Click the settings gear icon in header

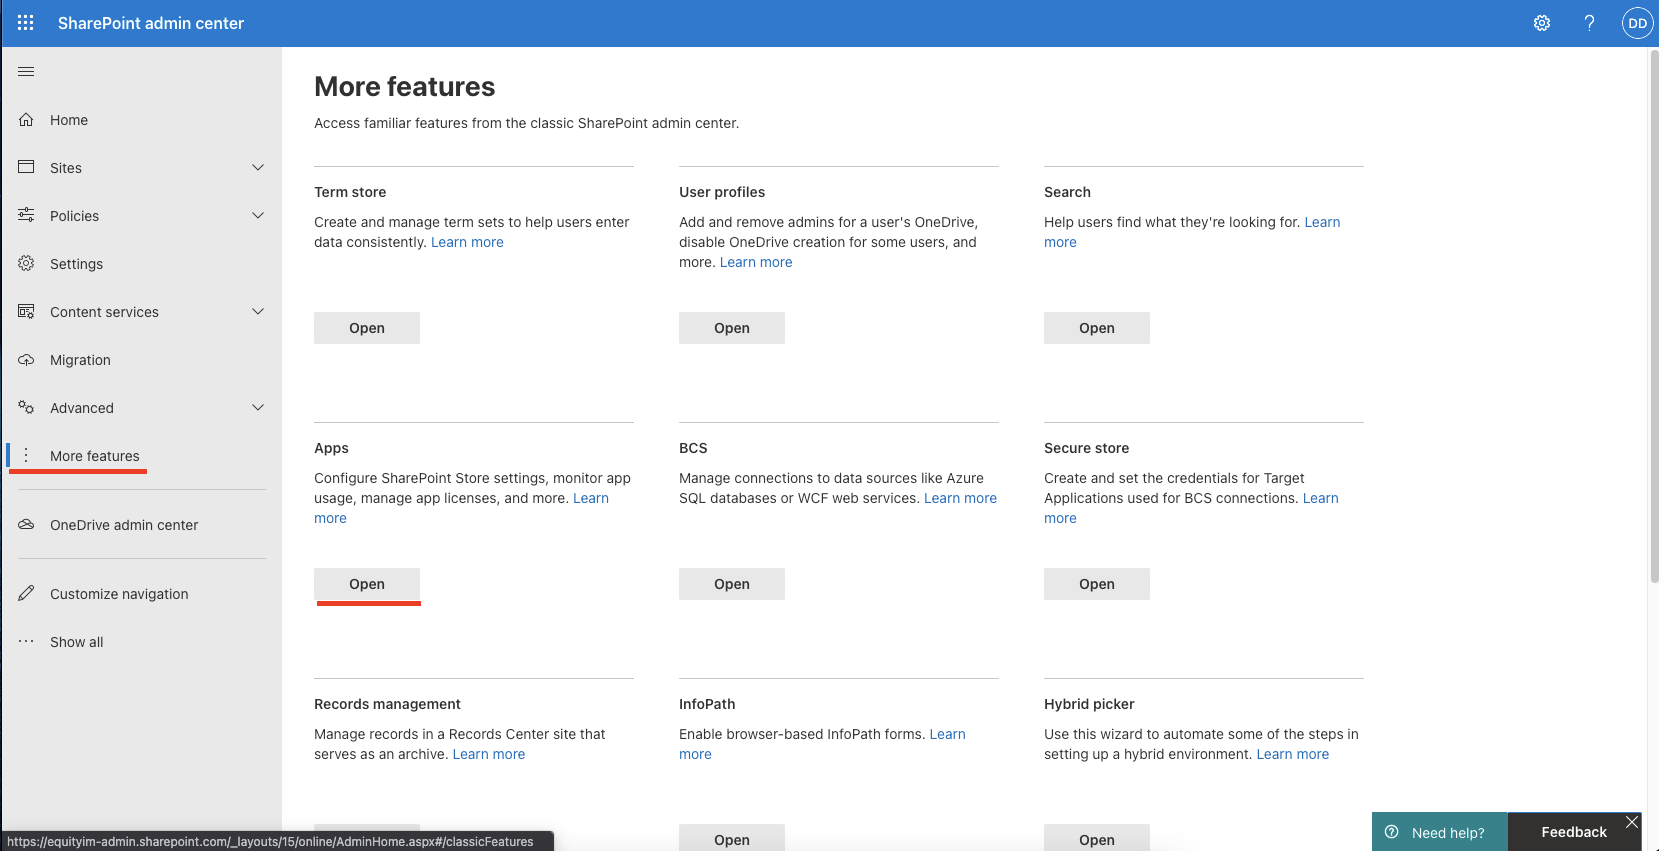(1542, 23)
